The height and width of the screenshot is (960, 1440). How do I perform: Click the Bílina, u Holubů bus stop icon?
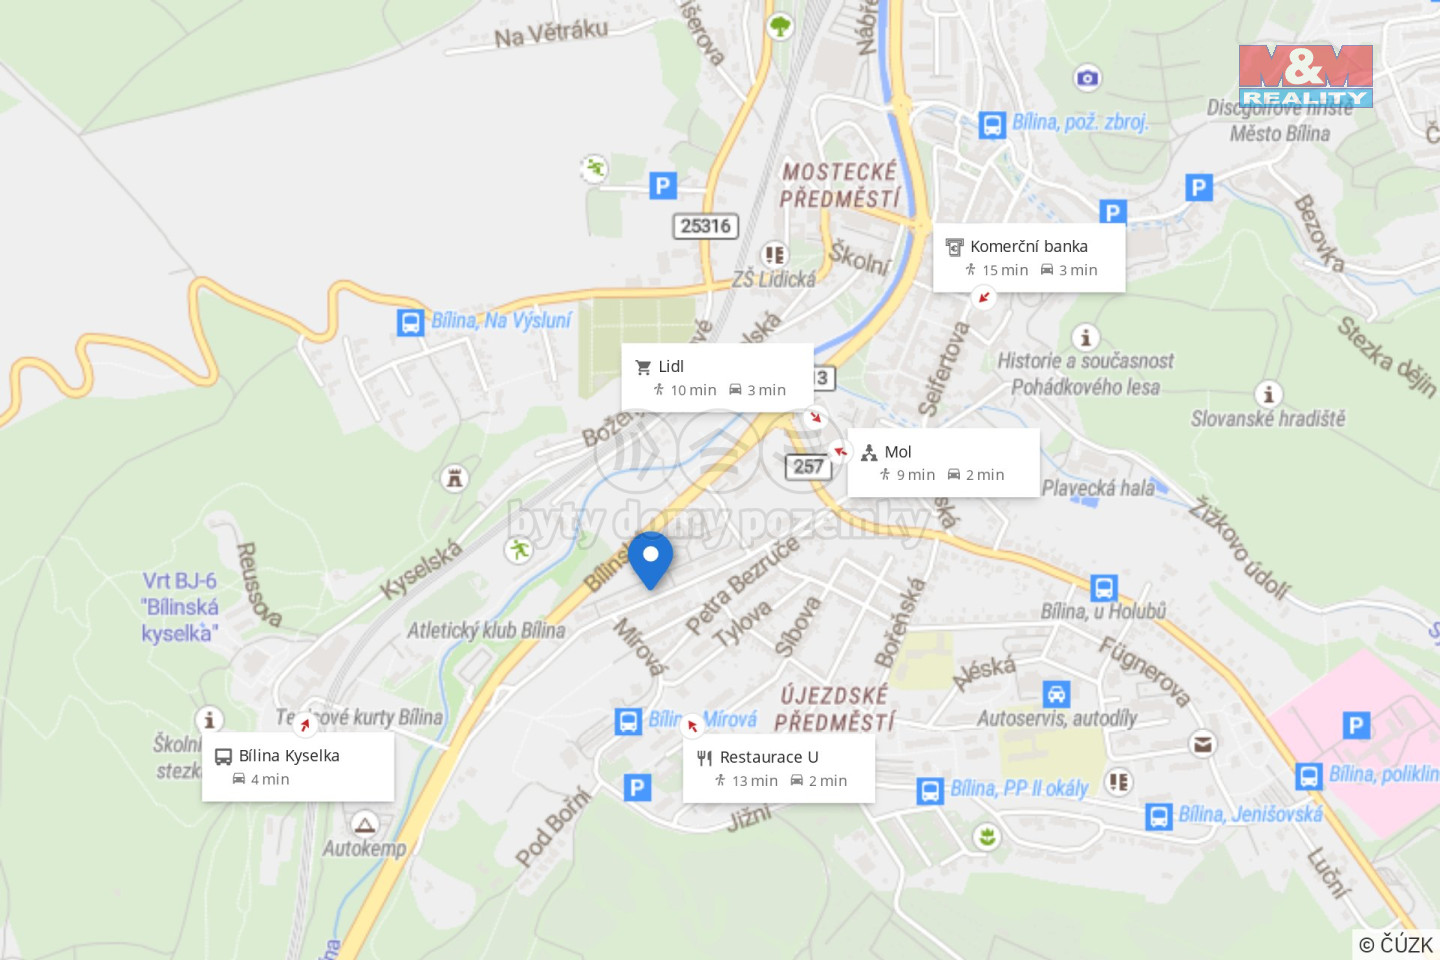pos(1104,587)
